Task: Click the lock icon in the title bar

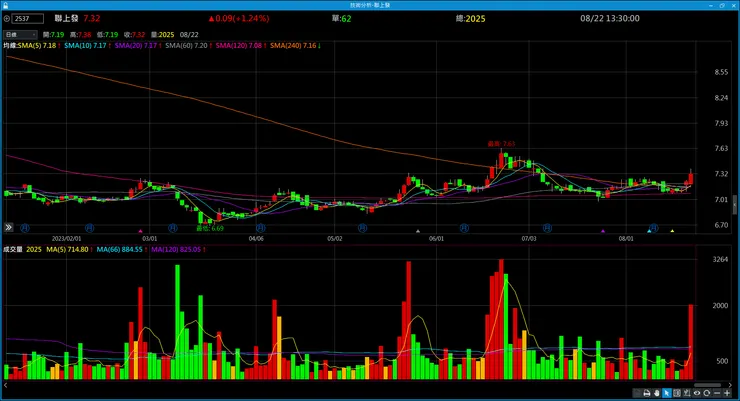Action: click(x=5, y=5)
